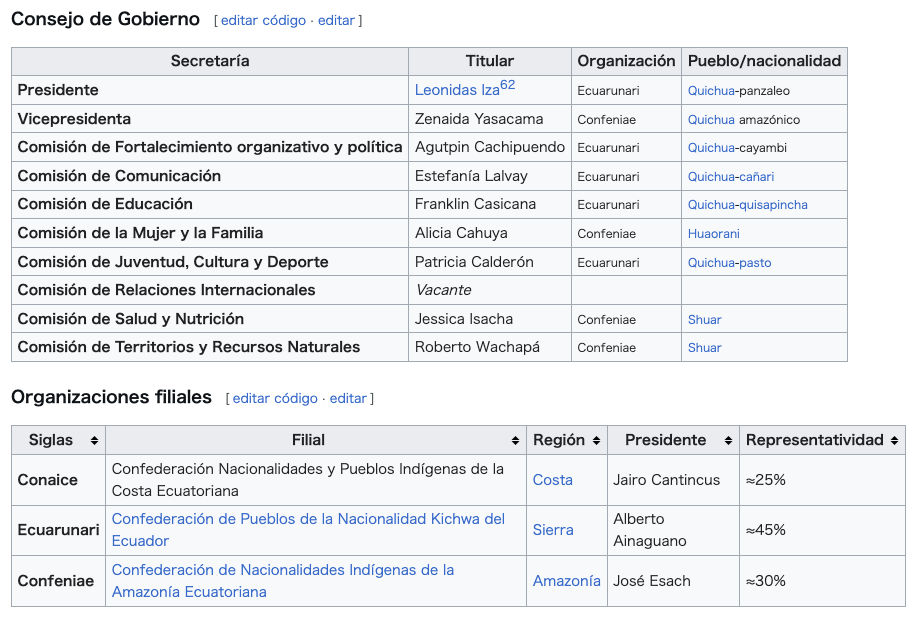The width and height of the screenshot is (918, 622).
Task: Click editar for Consejo de Gobierno section
Action: coord(337,20)
